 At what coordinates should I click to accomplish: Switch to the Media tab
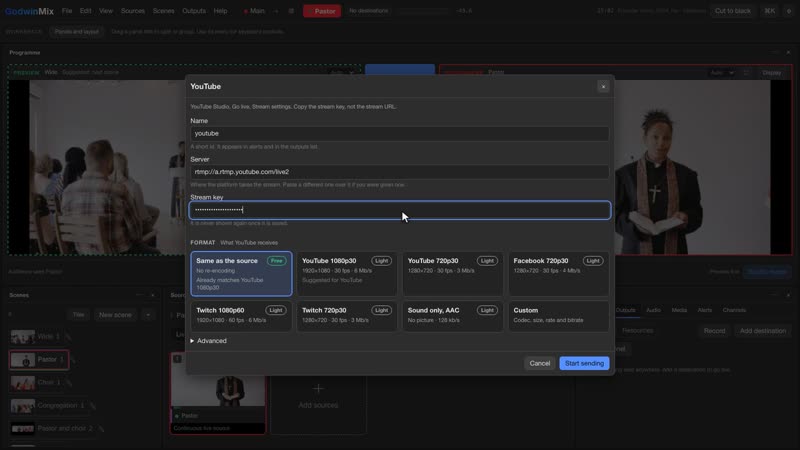679,310
